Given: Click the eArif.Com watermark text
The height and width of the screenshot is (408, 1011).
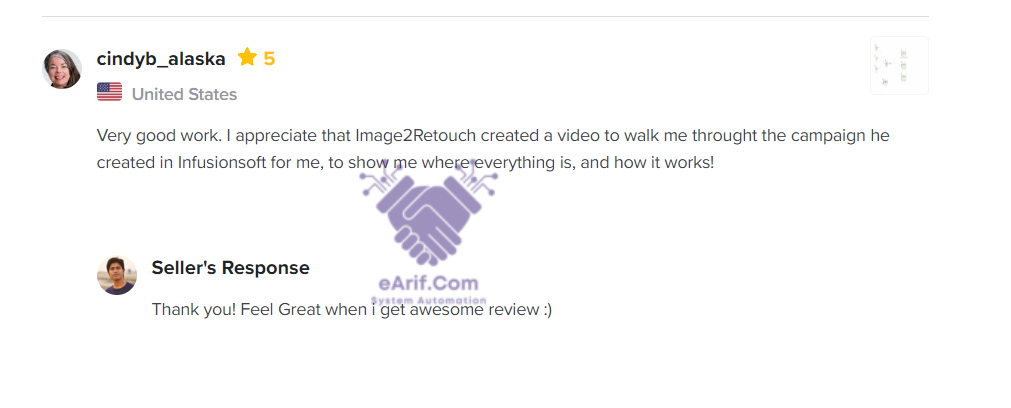Looking at the screenshot, I should 429,283.
